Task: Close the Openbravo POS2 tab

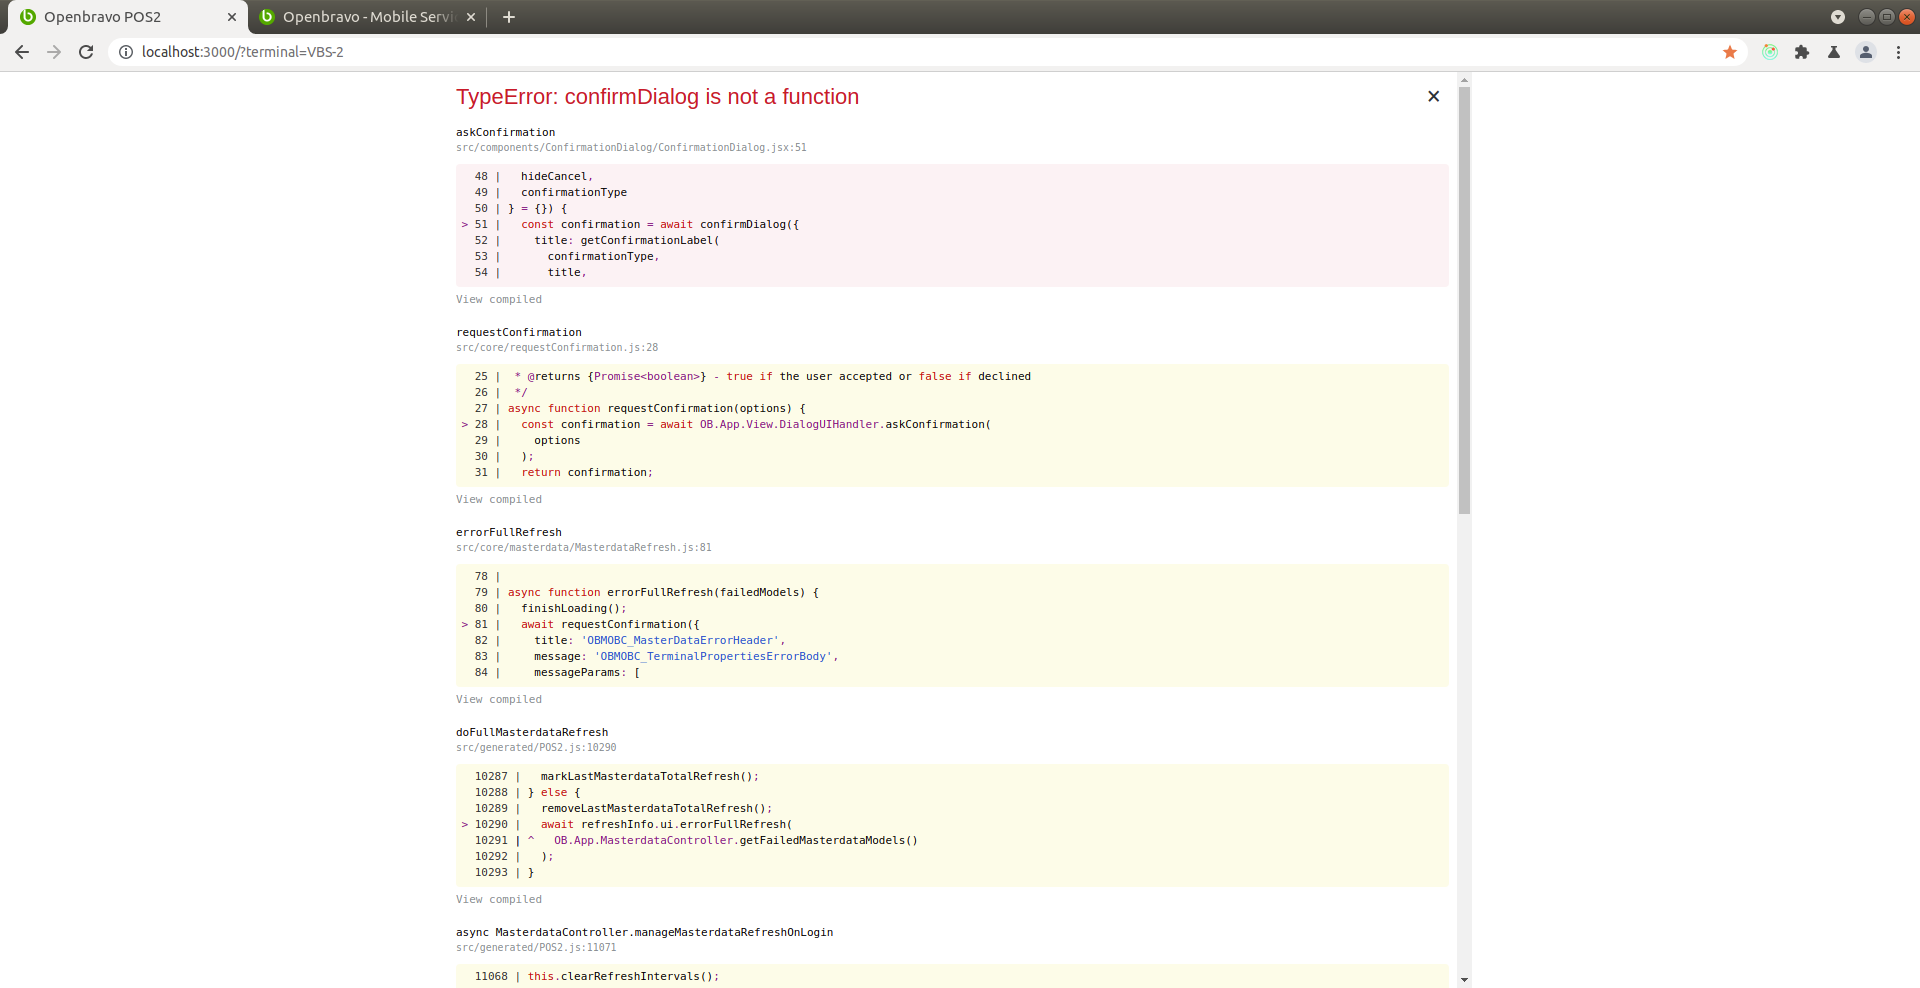Action: [232, 17]
